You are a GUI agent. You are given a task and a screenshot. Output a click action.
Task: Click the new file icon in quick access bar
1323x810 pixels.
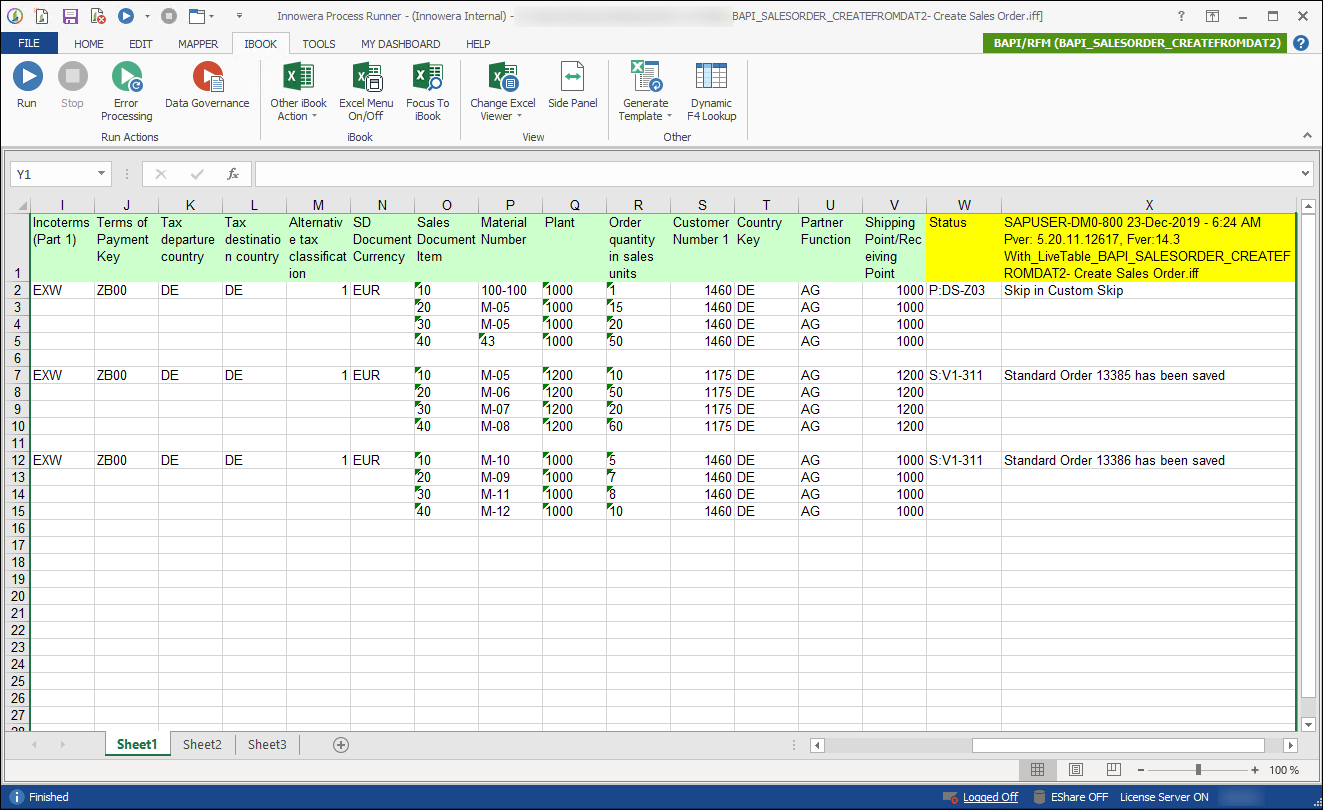(x=42, y=16)
